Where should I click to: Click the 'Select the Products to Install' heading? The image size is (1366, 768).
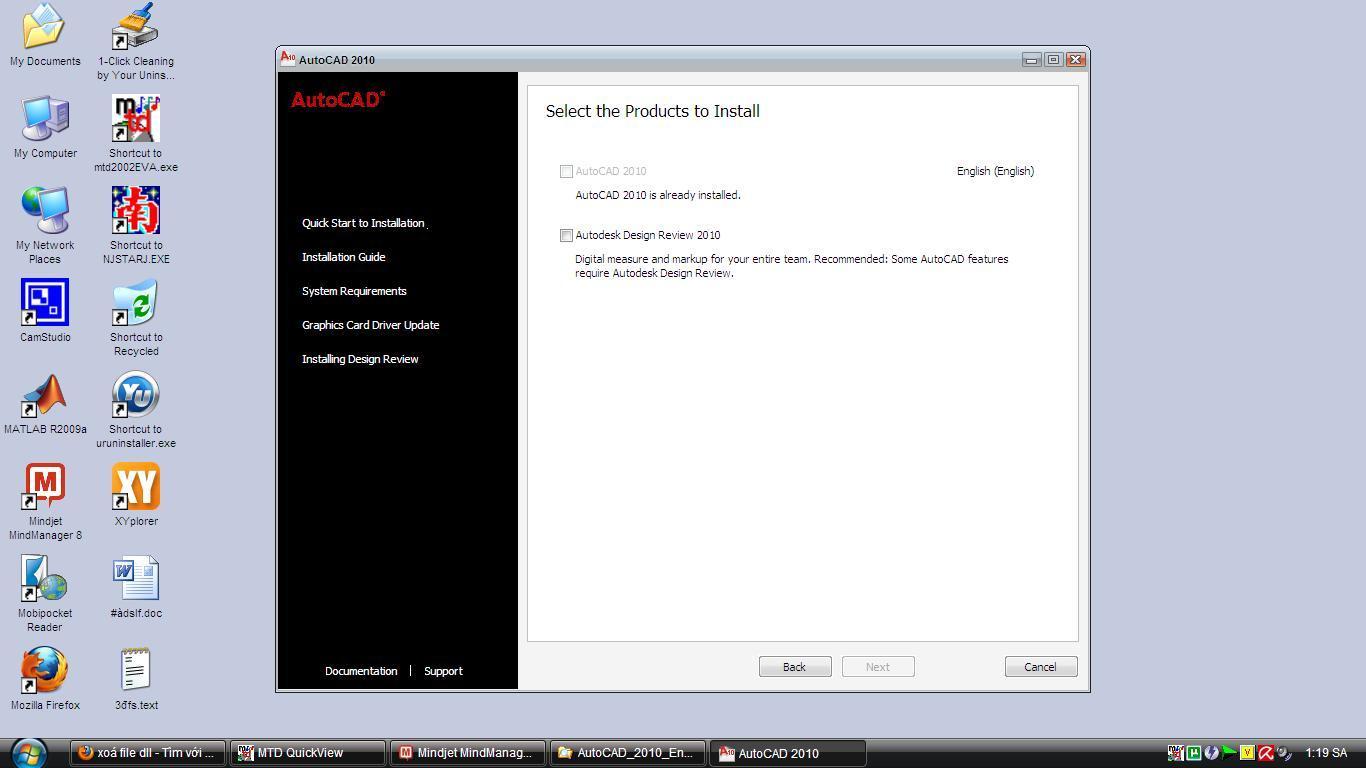click(652, 111)
